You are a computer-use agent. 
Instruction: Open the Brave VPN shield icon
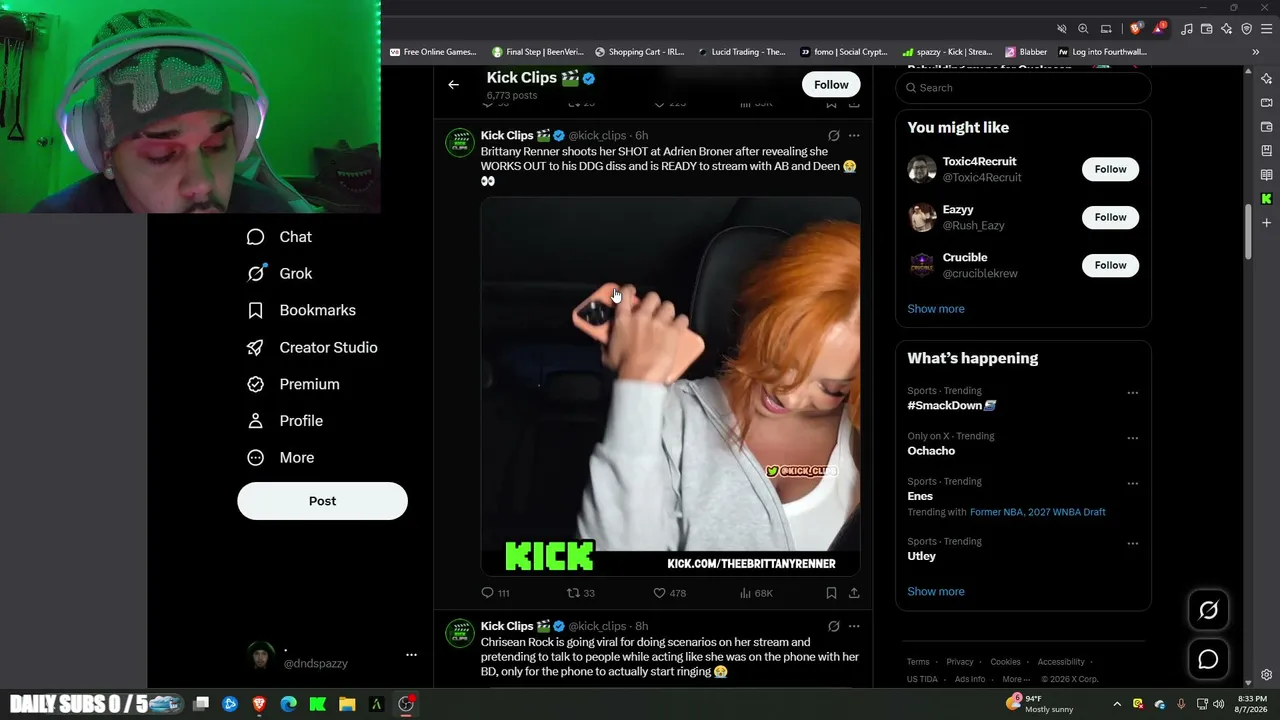pyautogui.click(x=1246, y=29)
